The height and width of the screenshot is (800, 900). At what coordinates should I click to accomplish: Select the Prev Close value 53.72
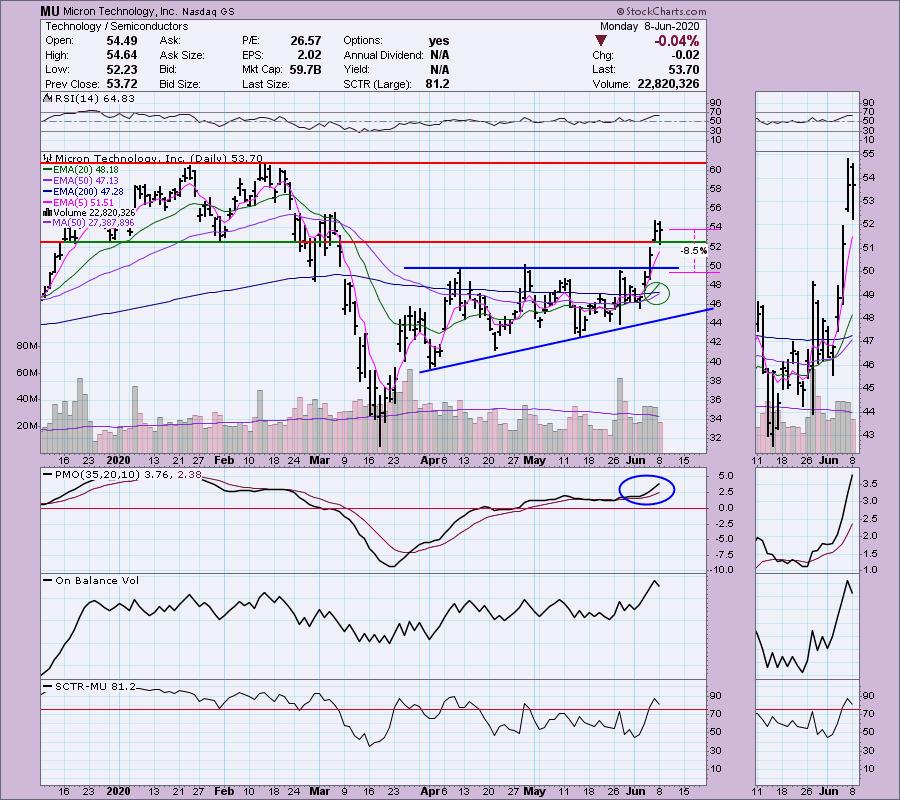click(x=121, y=84)
